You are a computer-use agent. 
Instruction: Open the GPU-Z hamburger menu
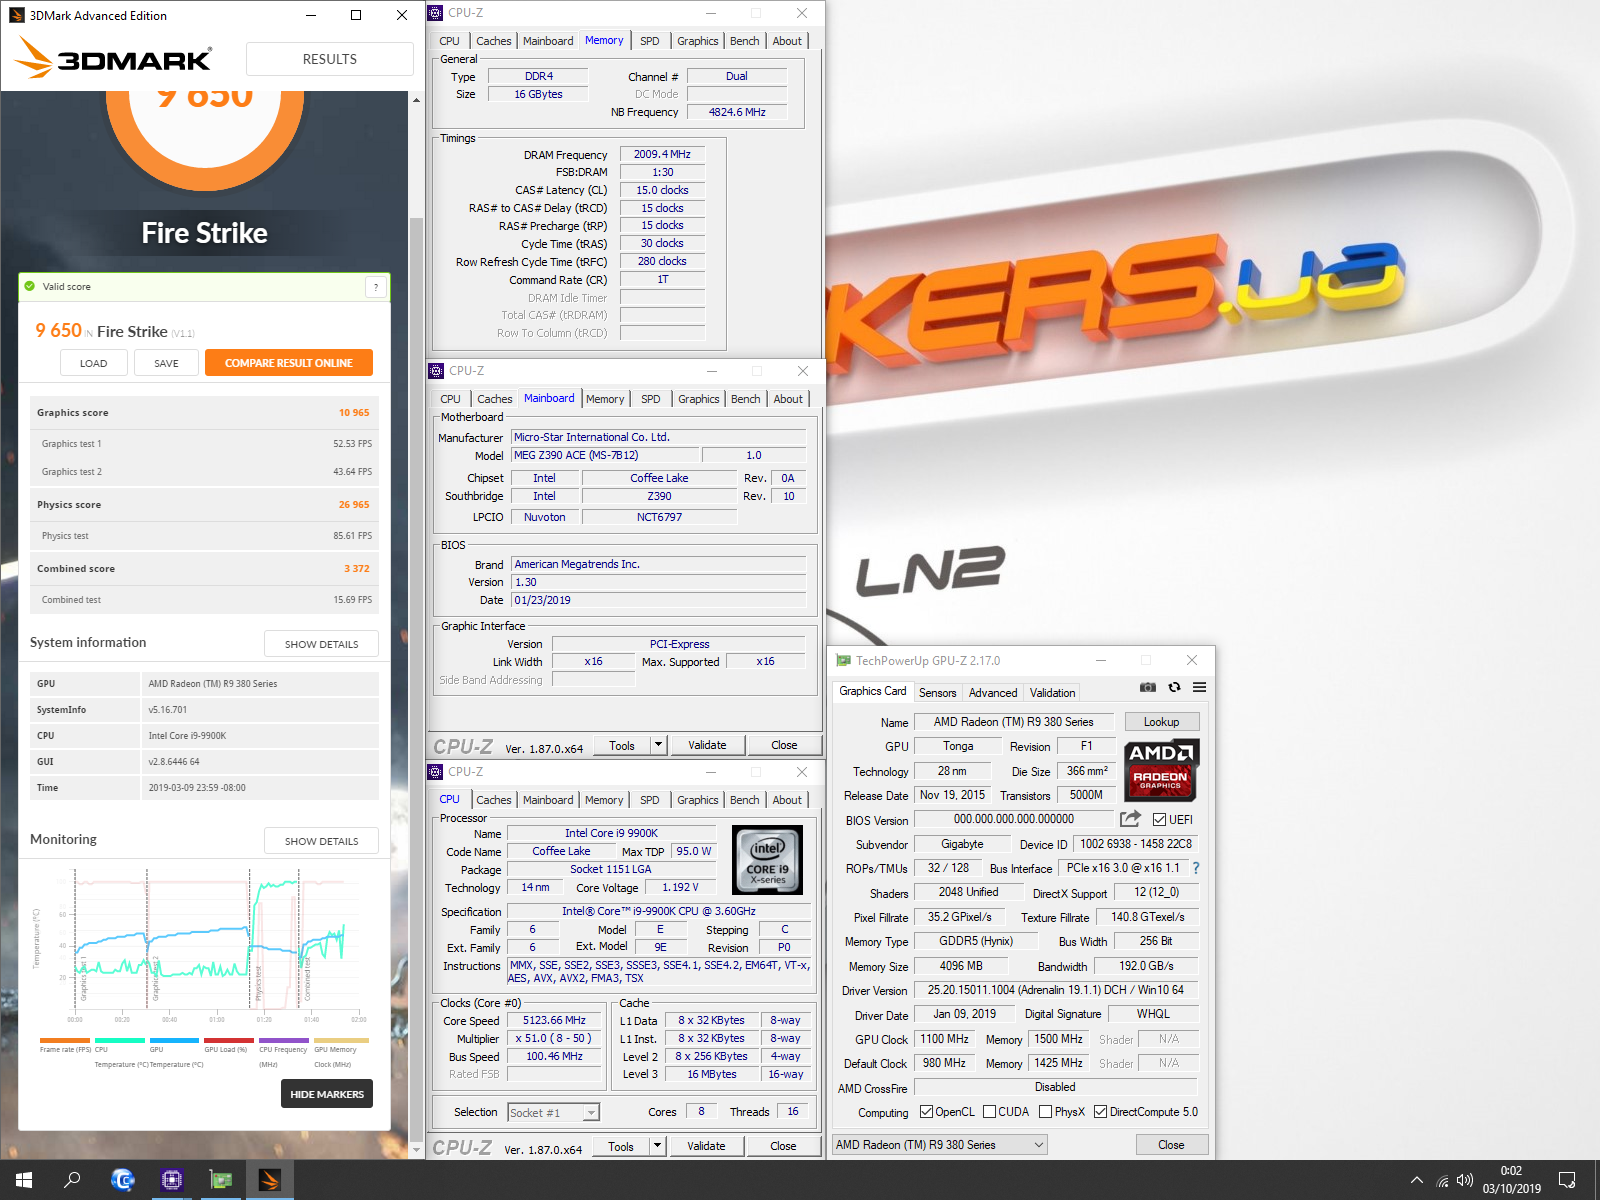point(1199,687)
